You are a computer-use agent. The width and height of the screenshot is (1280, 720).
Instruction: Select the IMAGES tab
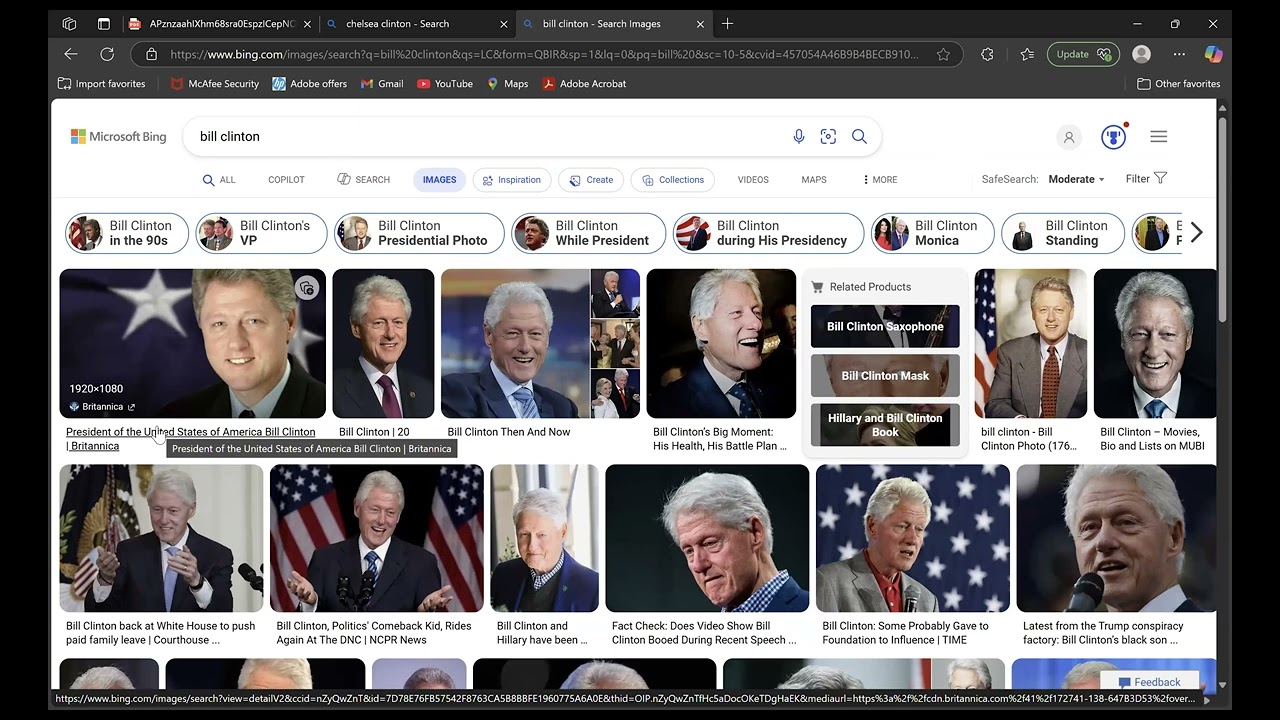(x=439, y=180)
